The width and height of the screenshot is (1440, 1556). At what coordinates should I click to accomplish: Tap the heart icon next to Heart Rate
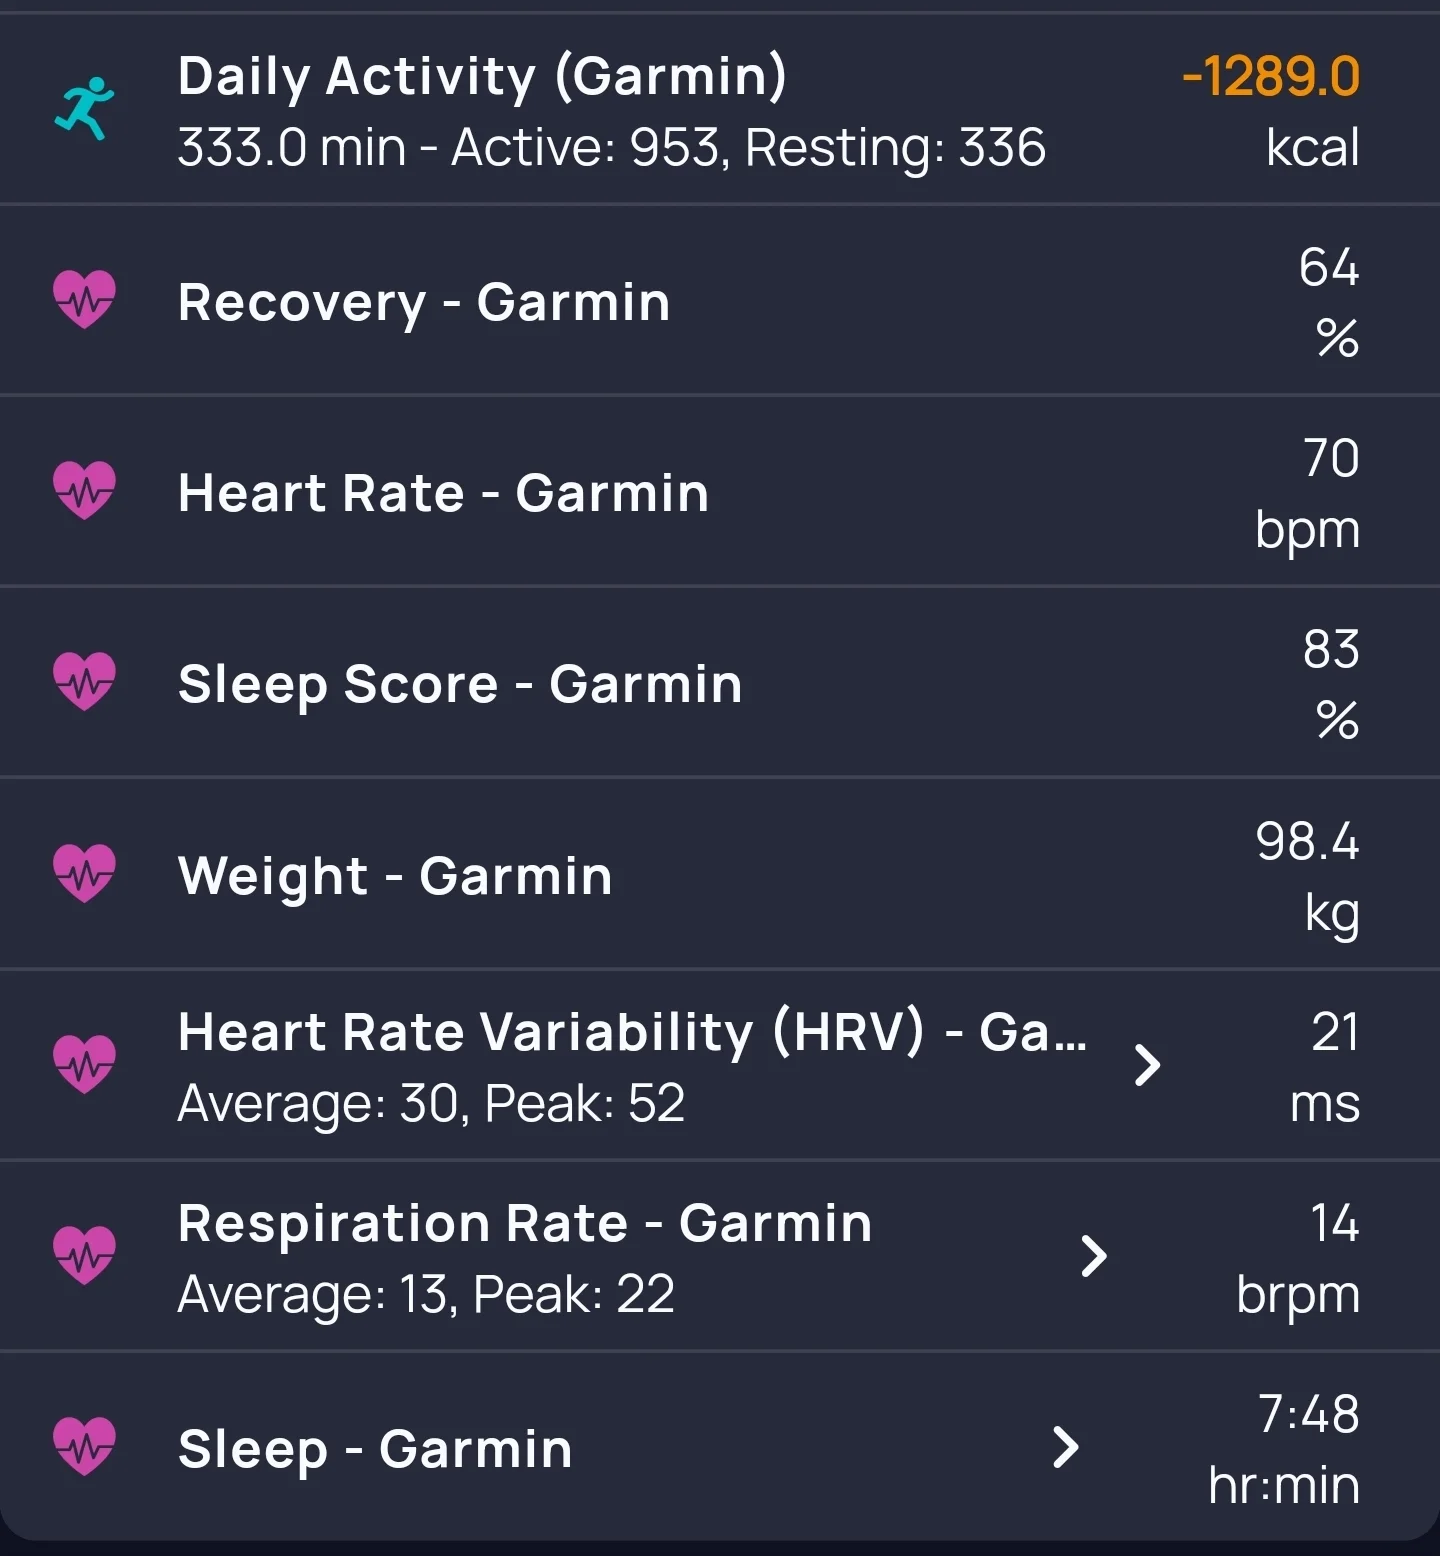click(84, 490)
